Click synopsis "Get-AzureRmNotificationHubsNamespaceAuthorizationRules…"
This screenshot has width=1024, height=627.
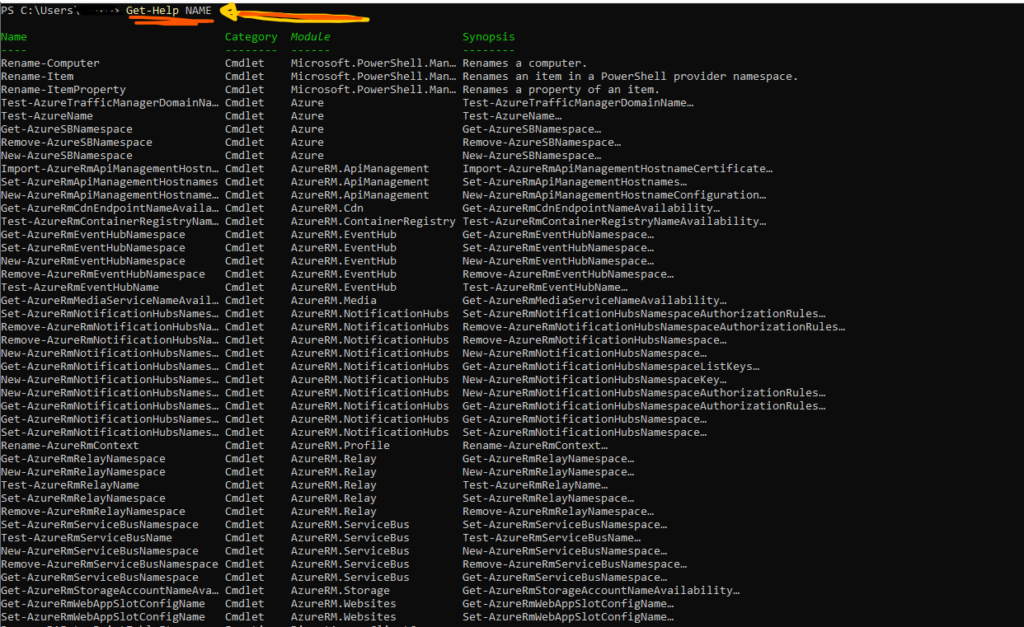point(644,406)
